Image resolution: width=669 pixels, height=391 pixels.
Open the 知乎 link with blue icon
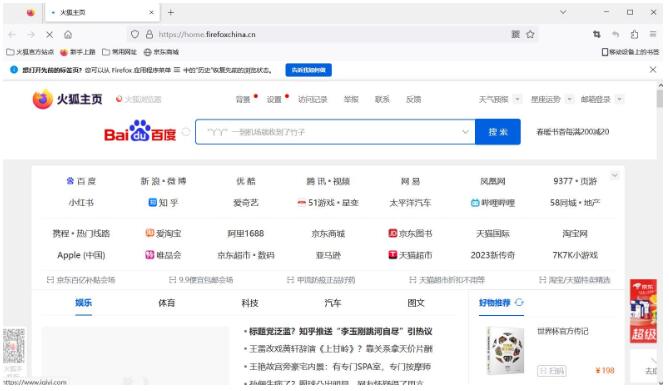point(163,203)
